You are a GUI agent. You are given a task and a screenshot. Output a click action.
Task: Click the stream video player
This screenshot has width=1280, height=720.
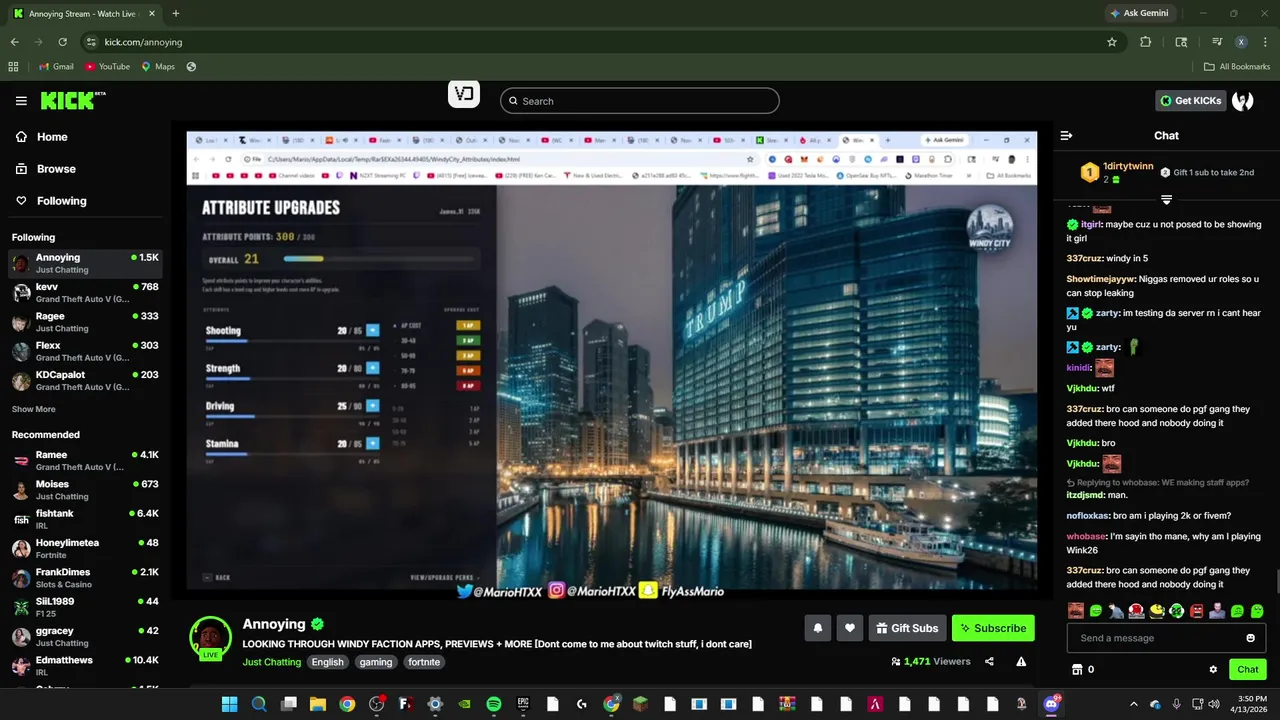pyautogui.click(x=612, y=360)
